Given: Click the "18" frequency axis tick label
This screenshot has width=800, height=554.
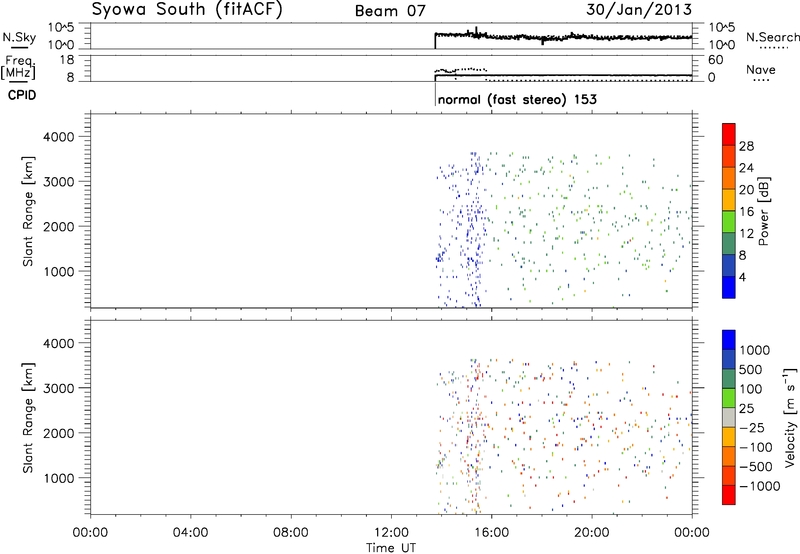Looking at the screenshot, I should (67, 60).
